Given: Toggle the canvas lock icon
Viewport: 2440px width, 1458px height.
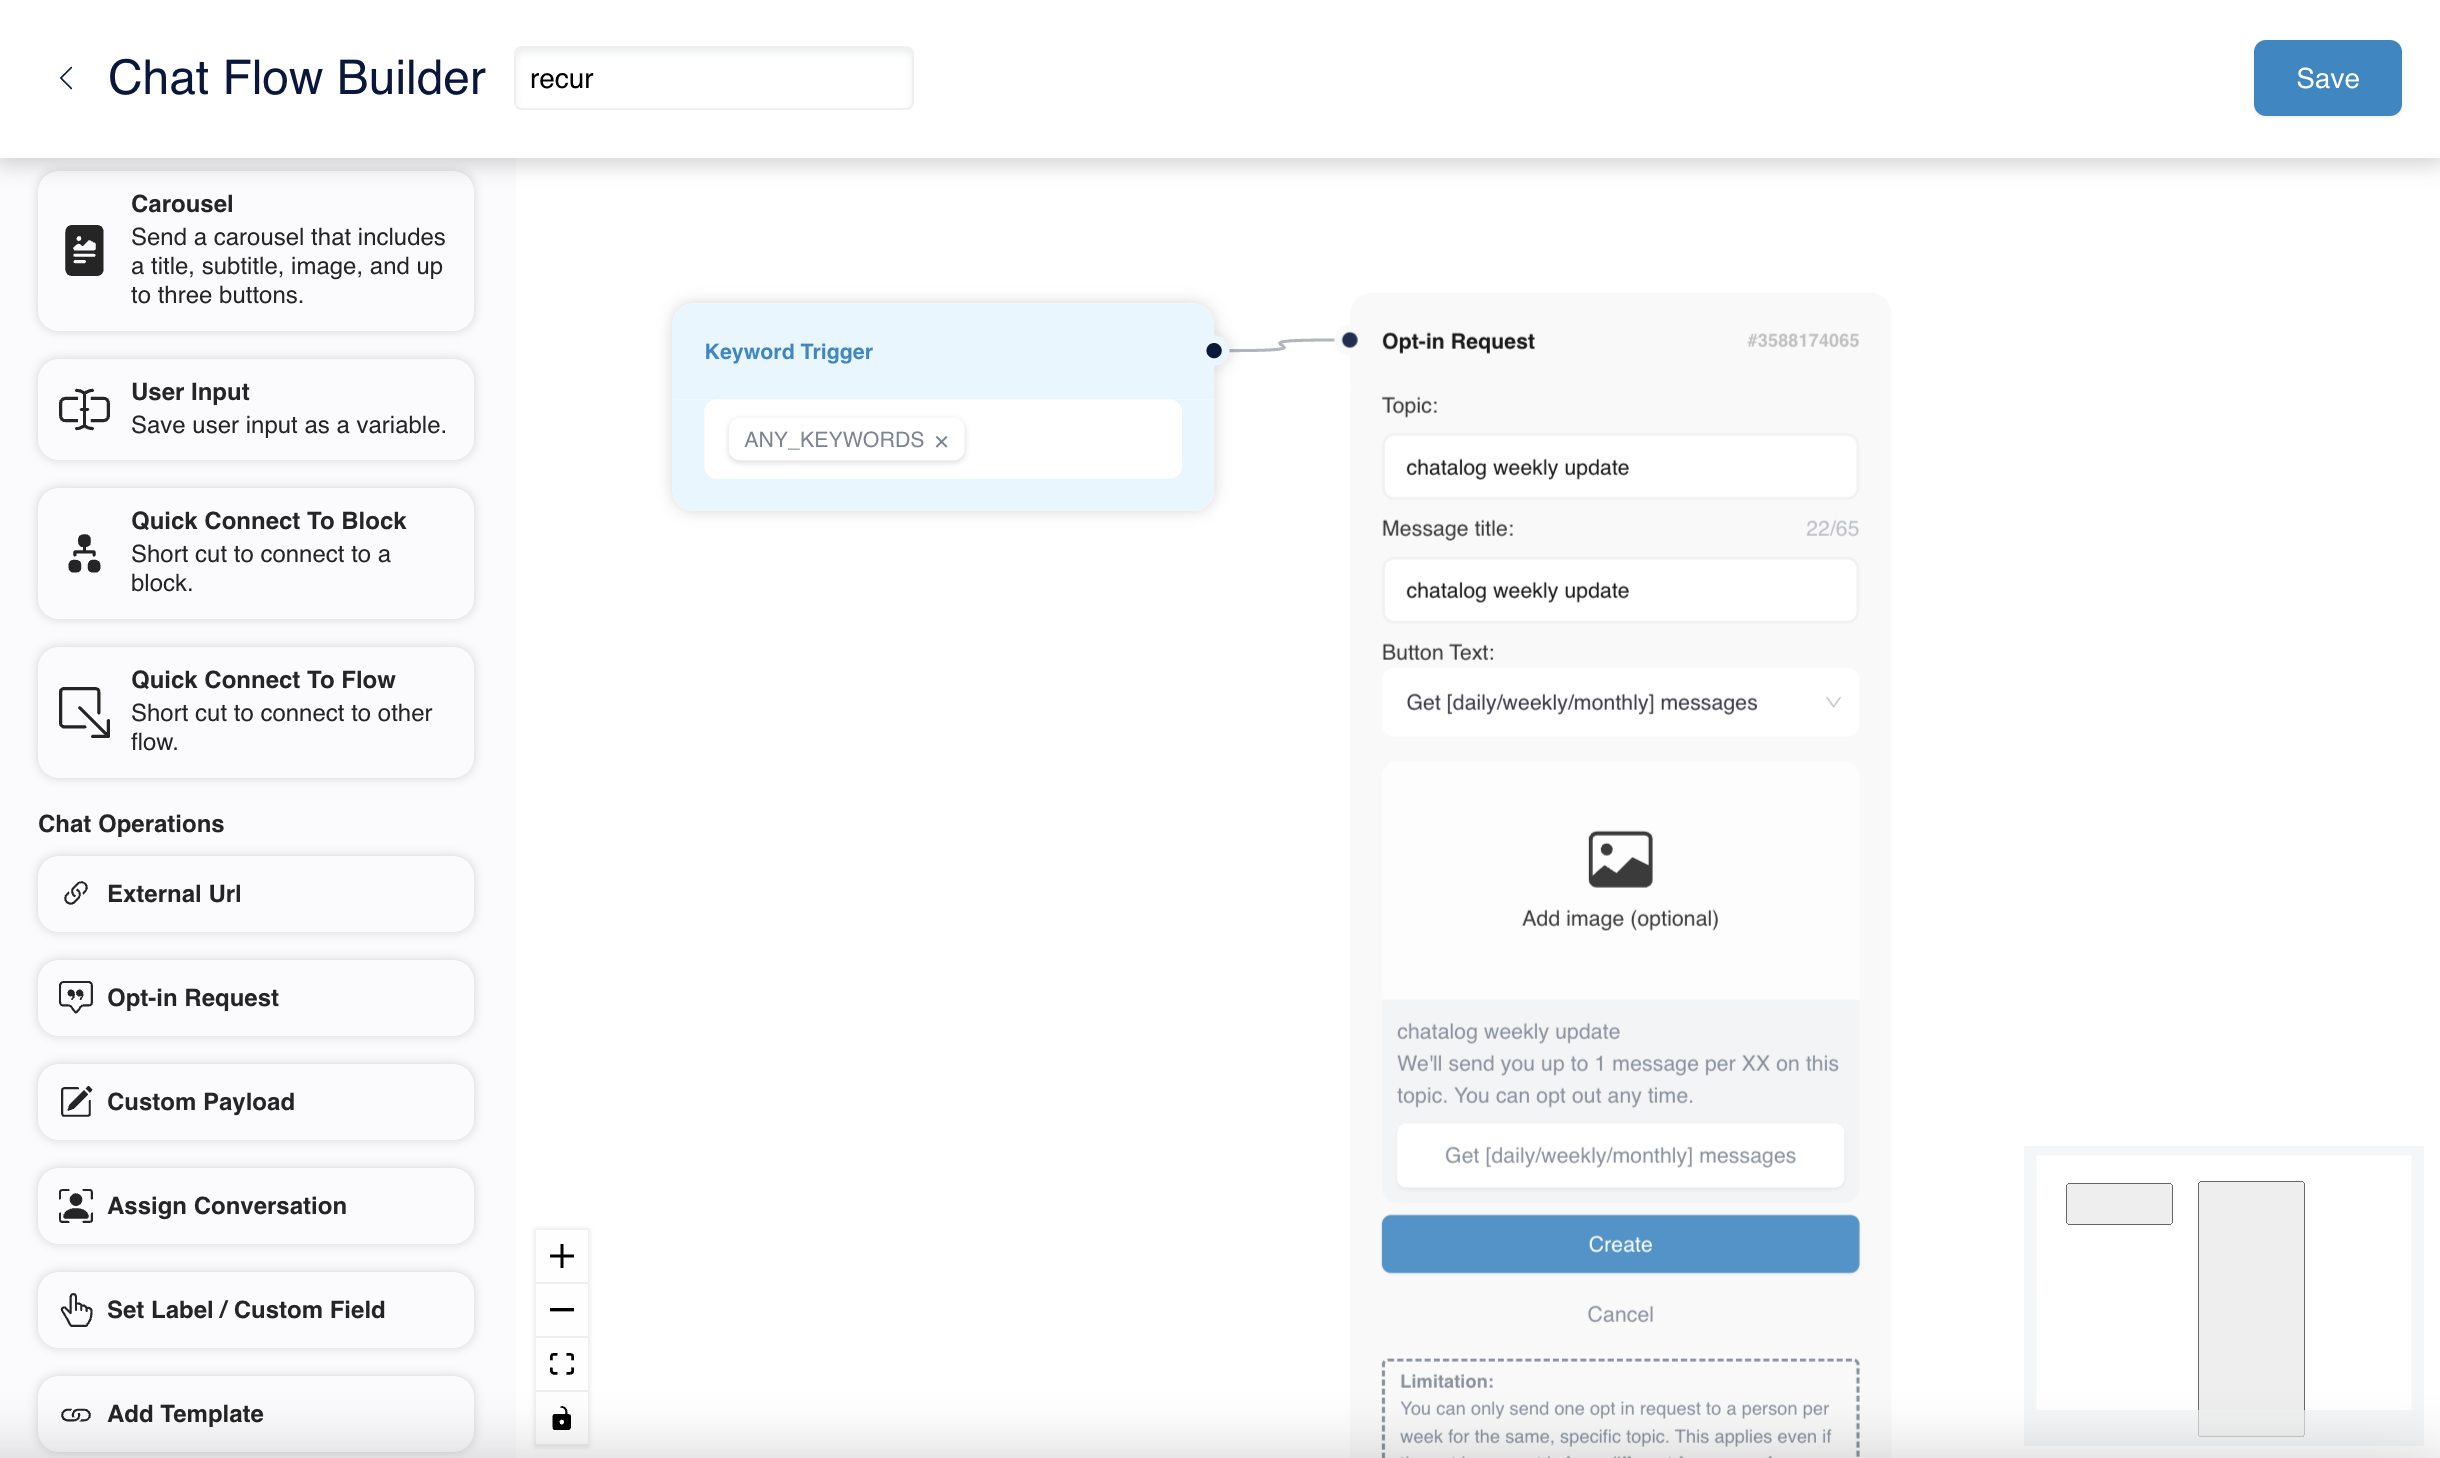Looking at the screenshot, I should click(x=562, y=1418).
